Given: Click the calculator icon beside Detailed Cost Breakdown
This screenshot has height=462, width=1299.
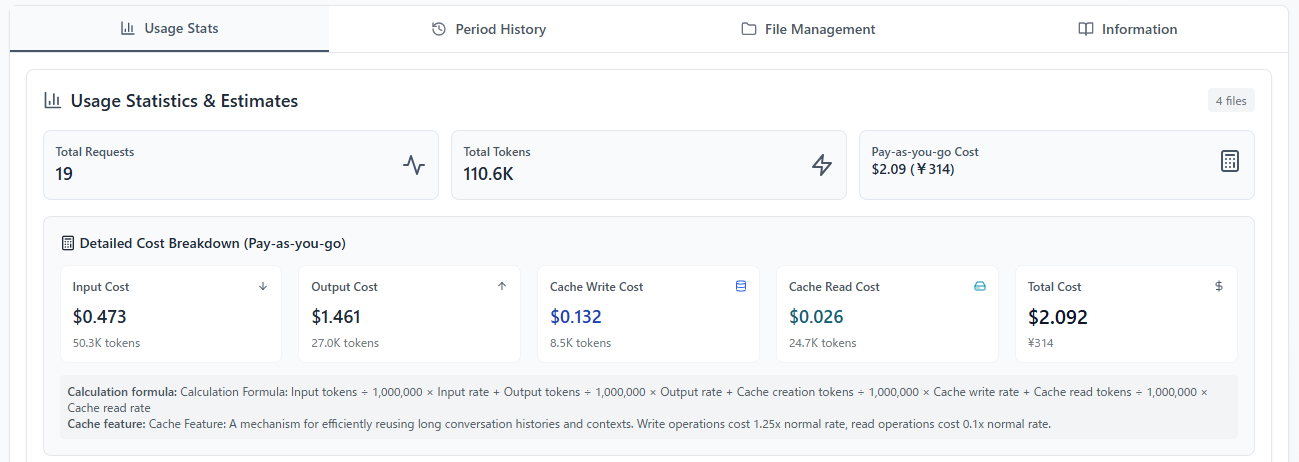Looking at the screenshot, I should (x=68, y=243).
